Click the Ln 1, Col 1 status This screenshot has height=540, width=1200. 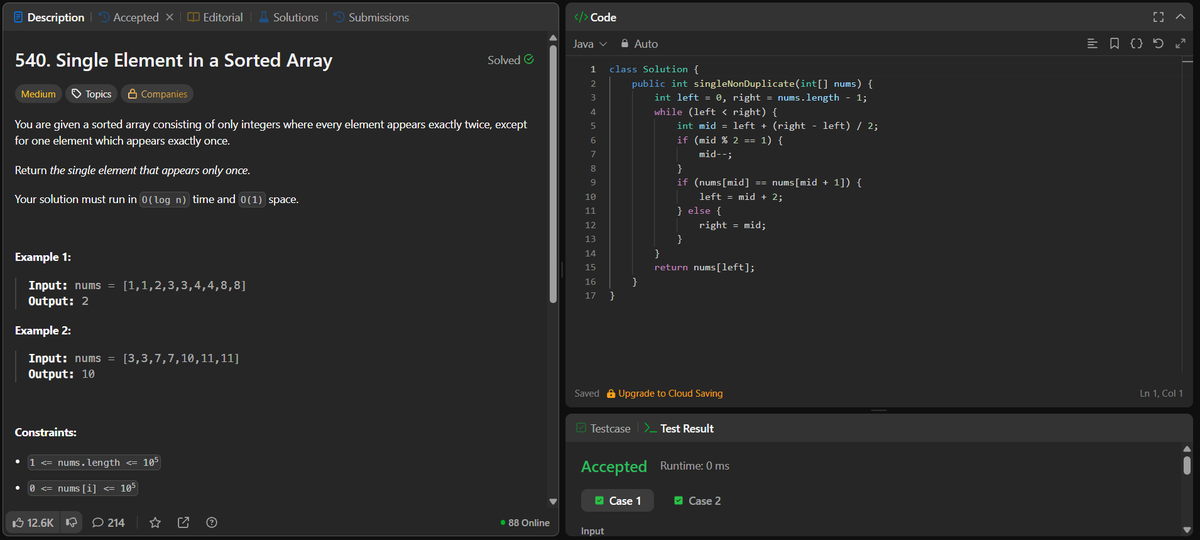1161,393
